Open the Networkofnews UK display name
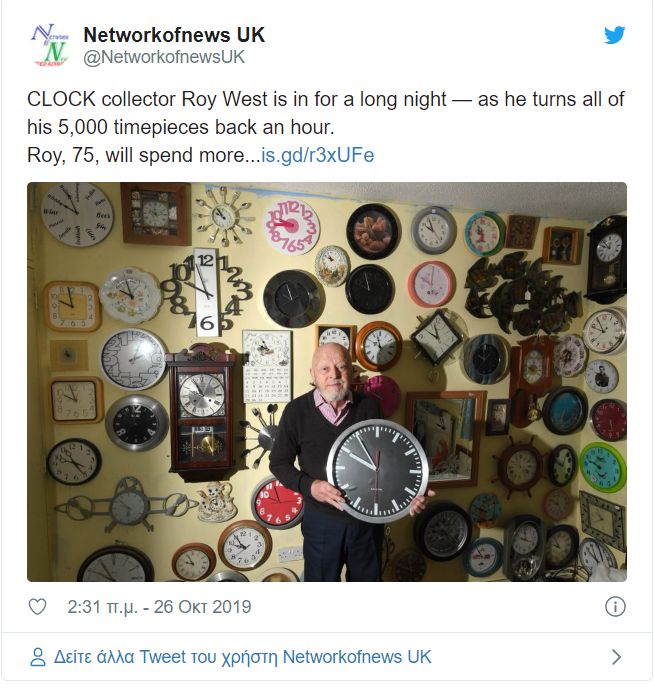 point(174,35)
